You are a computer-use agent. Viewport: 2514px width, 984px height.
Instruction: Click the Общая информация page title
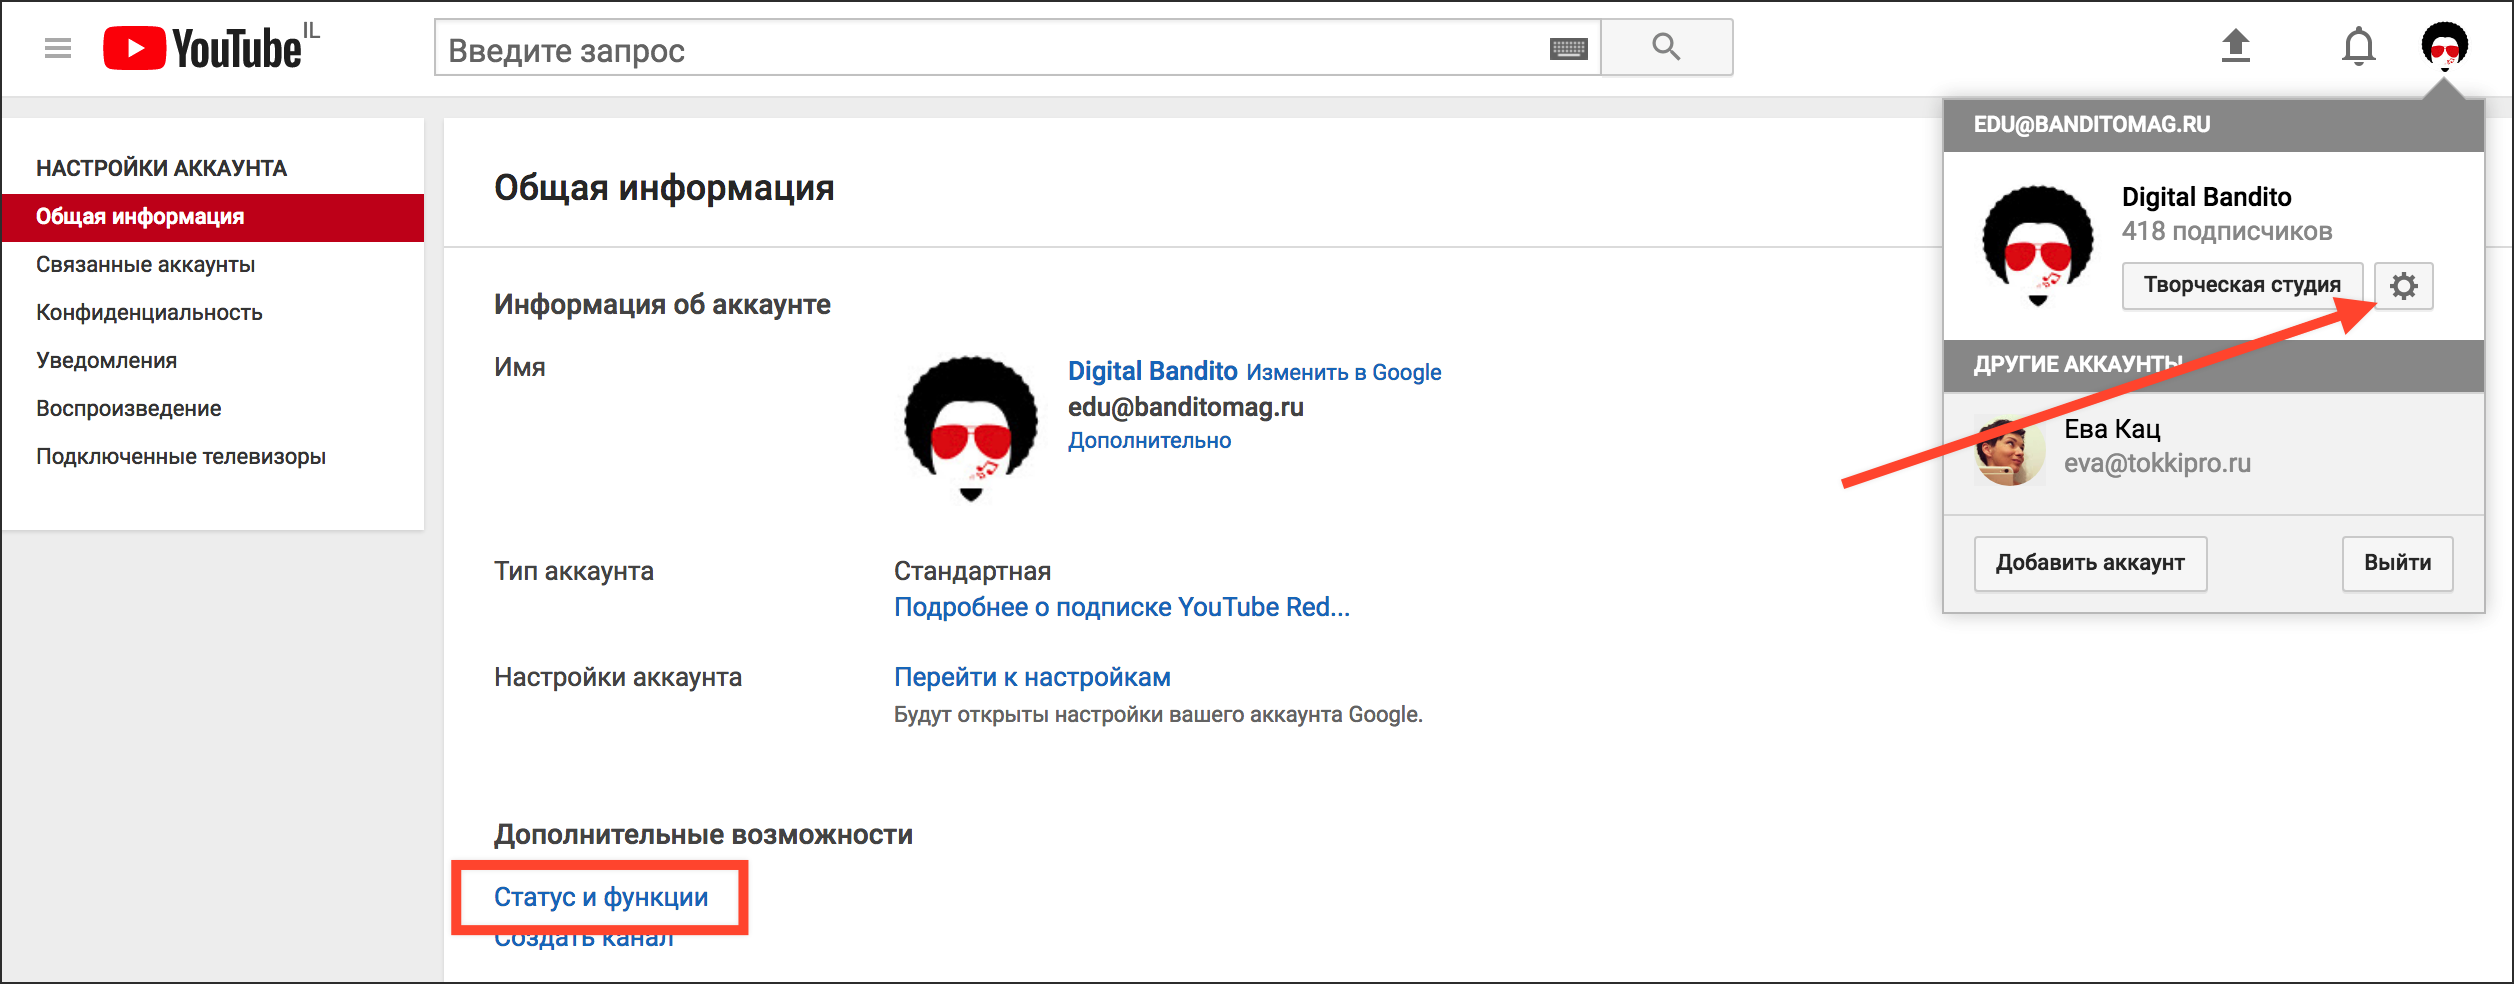click(664, 187)
